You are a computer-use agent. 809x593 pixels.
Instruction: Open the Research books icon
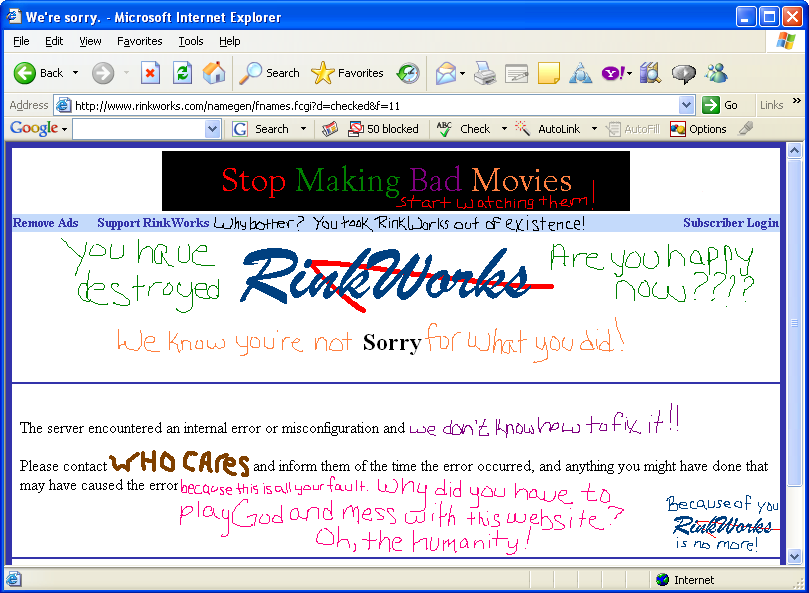(x=651, y=73)
